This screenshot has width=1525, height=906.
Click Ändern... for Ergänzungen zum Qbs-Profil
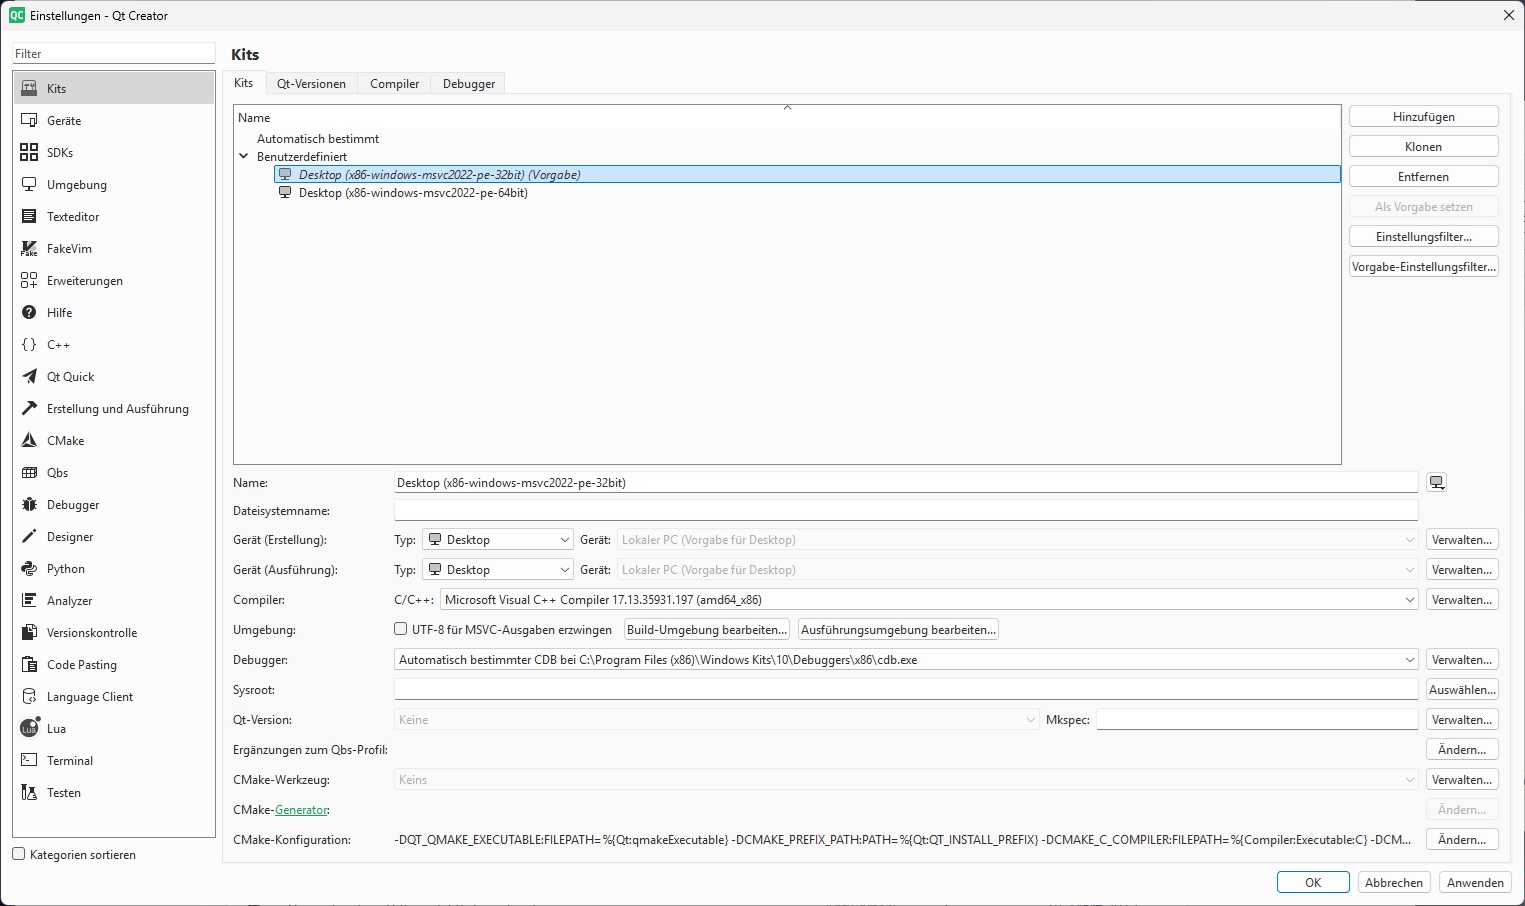point(1462,750)
